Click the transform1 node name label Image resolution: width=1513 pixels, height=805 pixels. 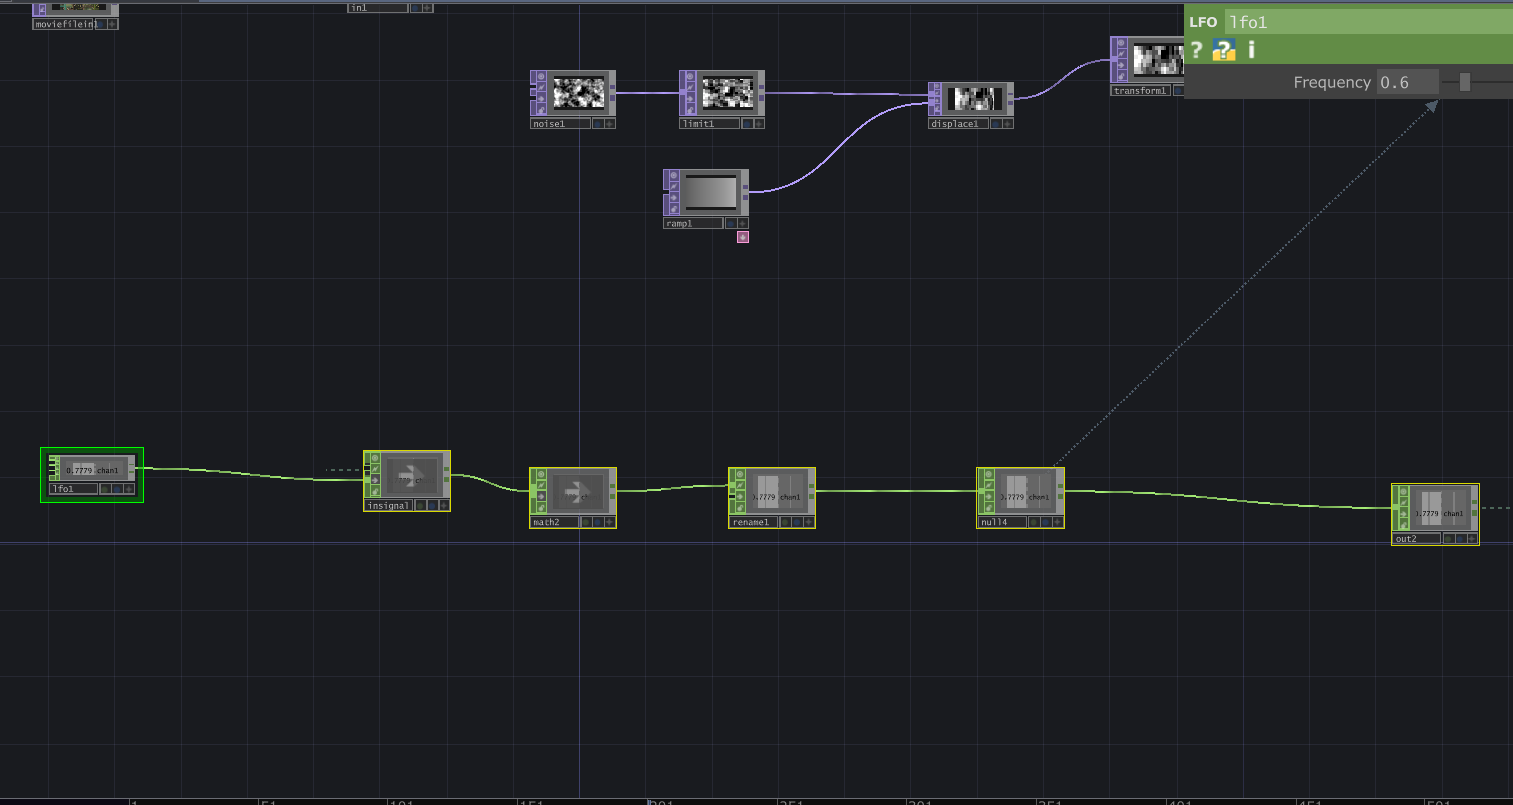pos(1139,91)
